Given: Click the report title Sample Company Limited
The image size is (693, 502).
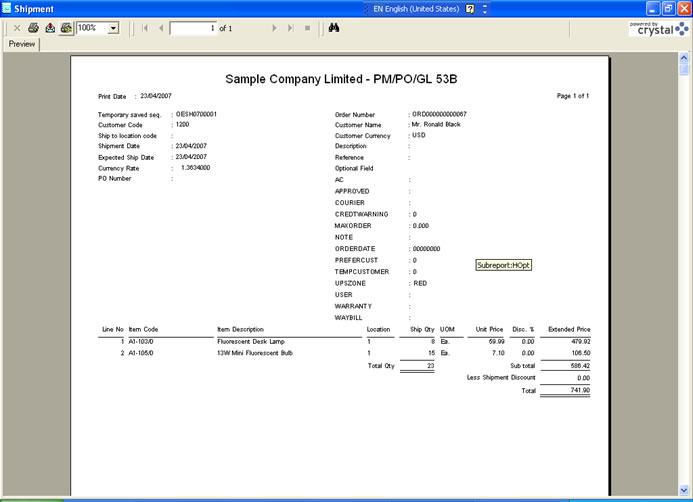Looking at the screenshot, I should [x=341, y=79].
